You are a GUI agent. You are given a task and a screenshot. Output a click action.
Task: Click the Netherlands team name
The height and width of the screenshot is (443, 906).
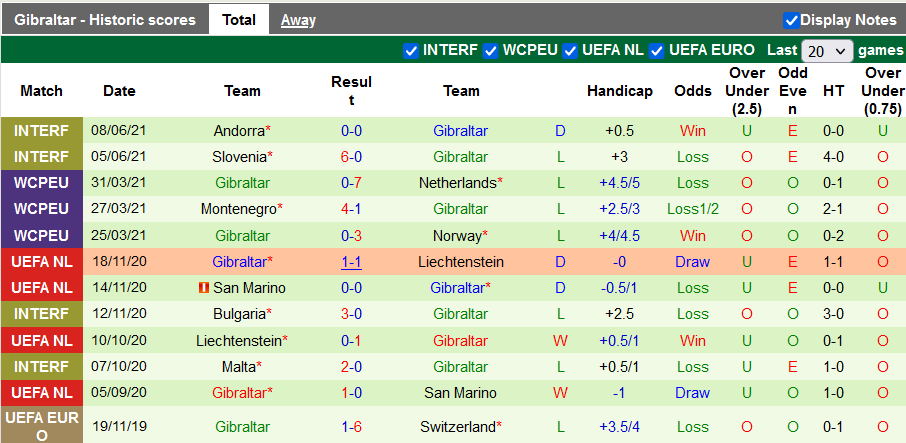click(x=458, y=183)
